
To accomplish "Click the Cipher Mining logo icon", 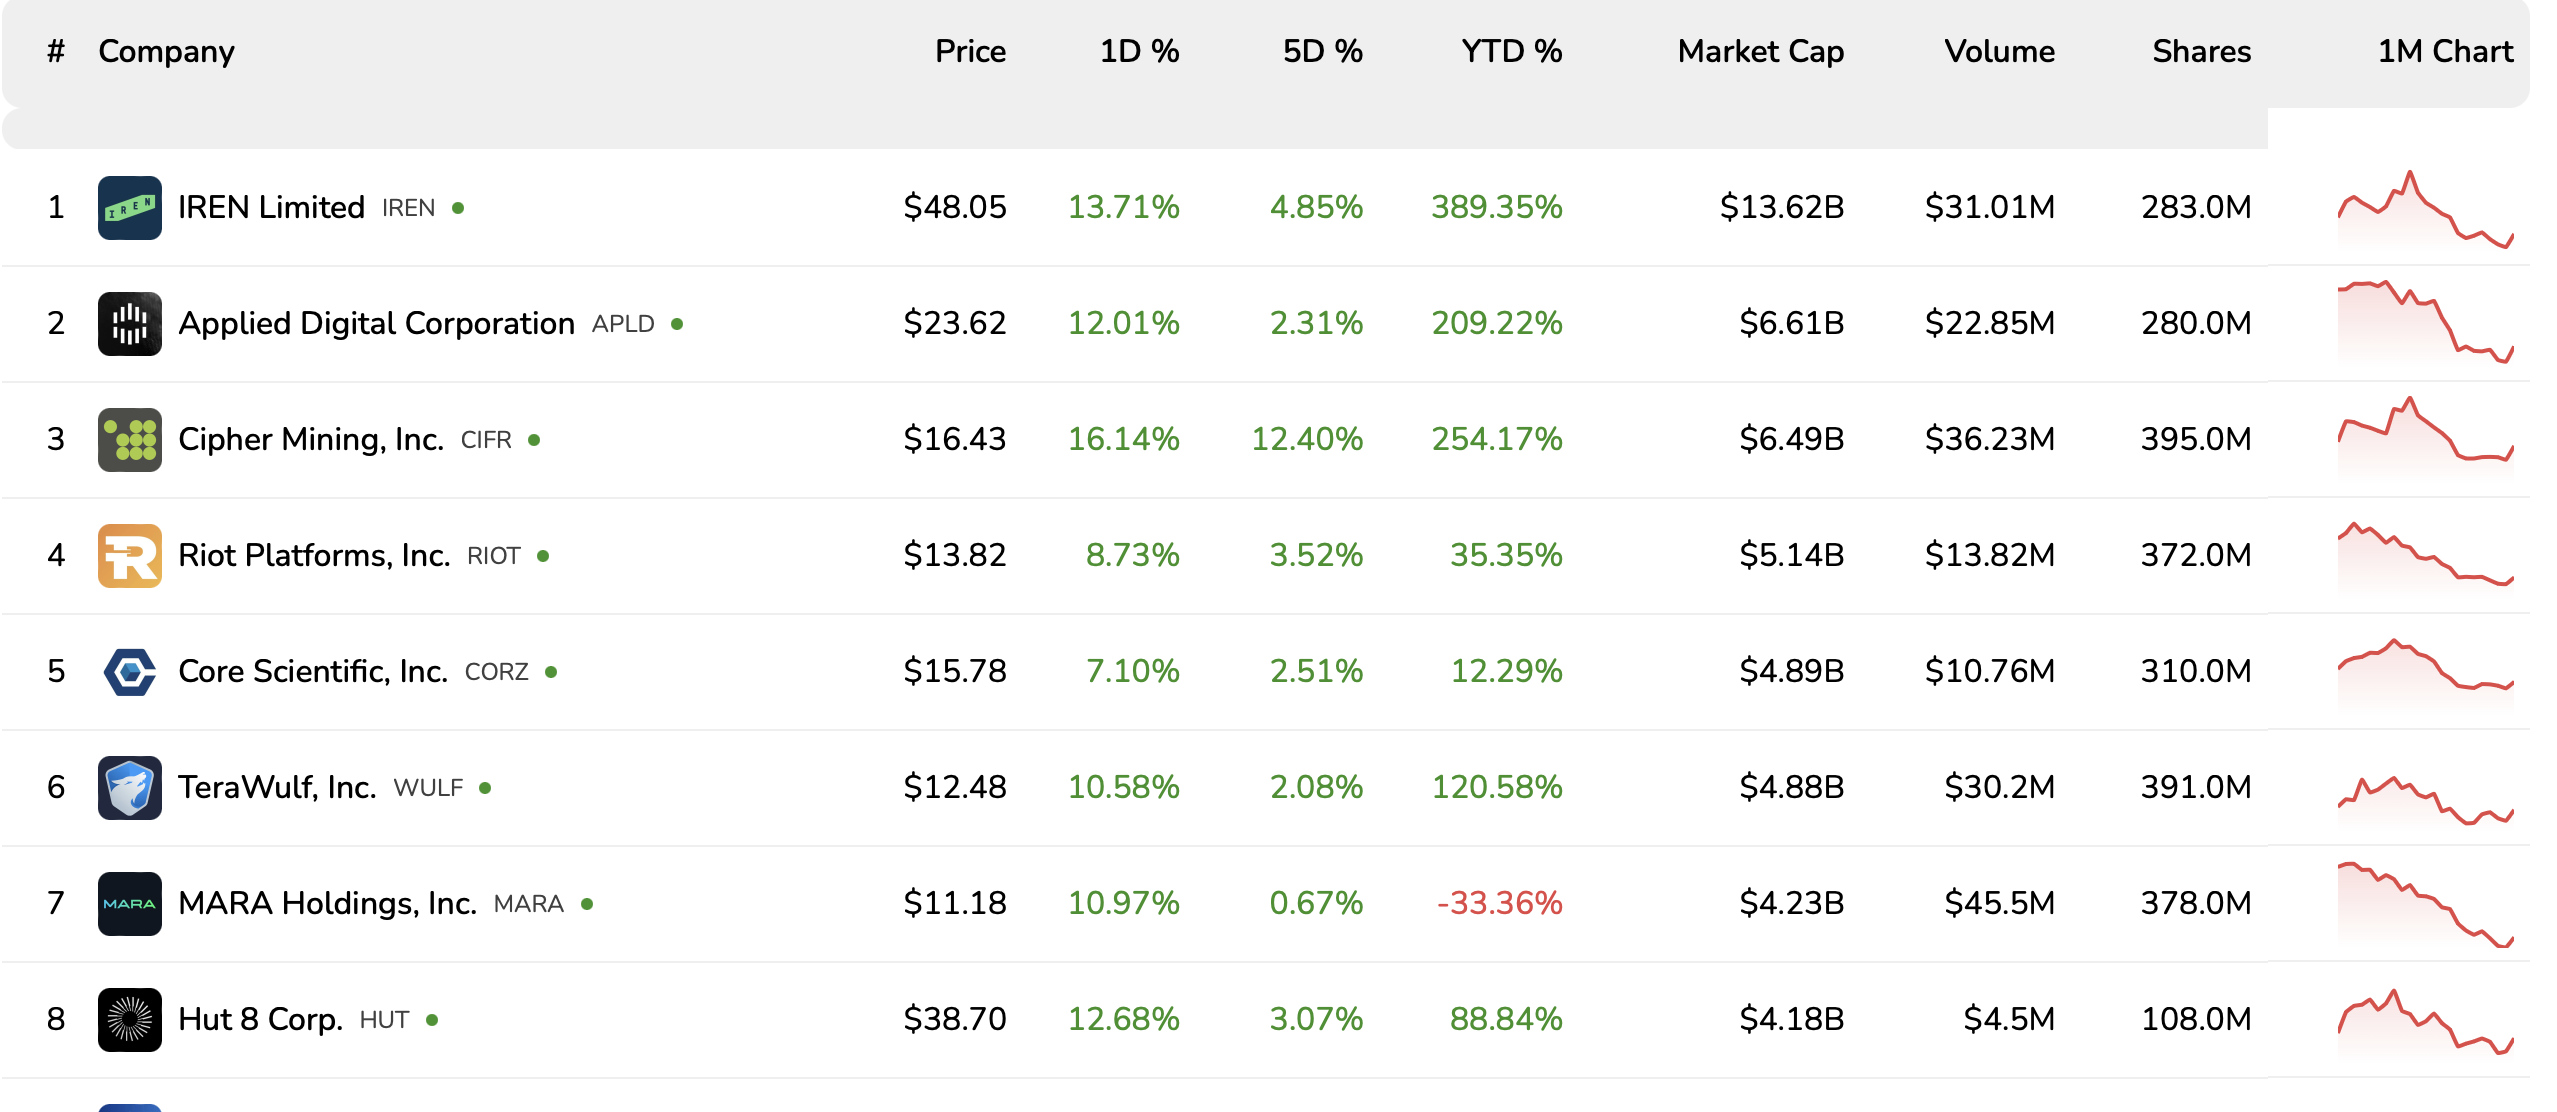I will (x=129, y=440).
